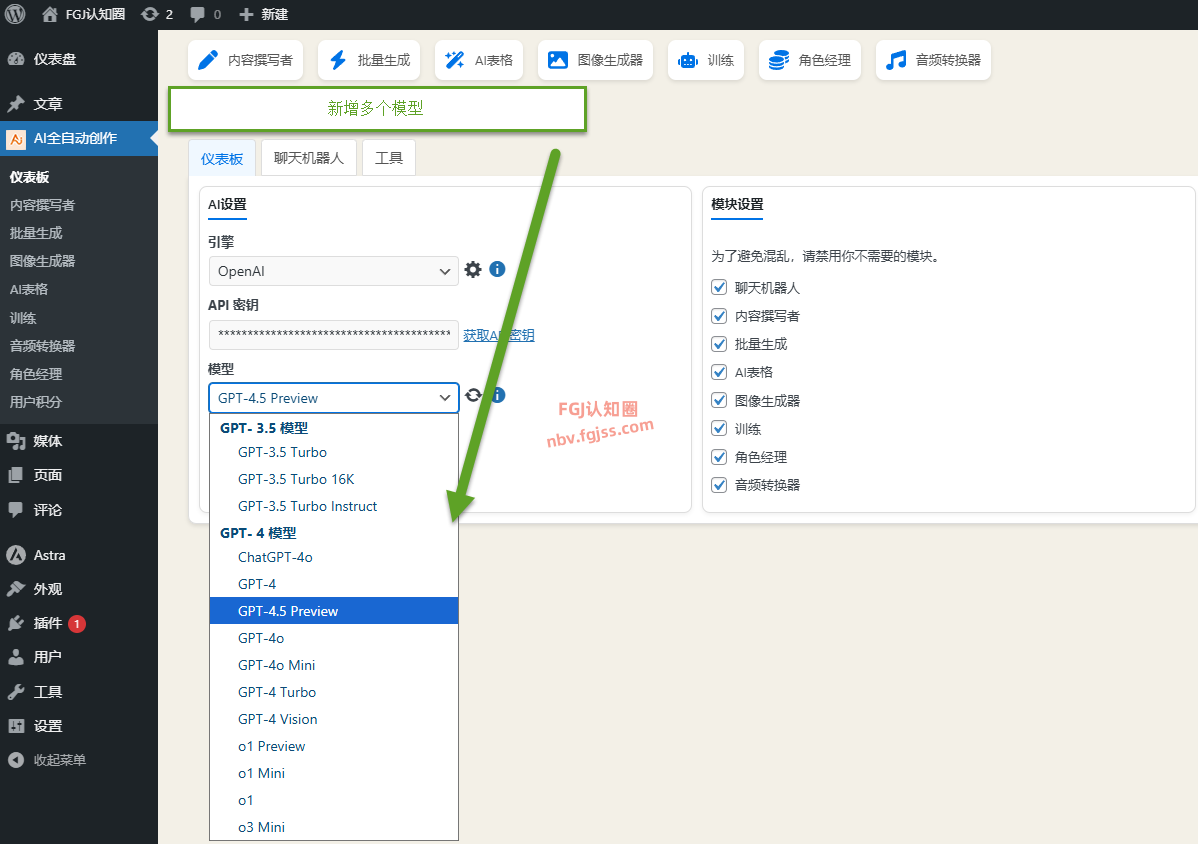The width and height of the screenshot is (1198, 844).
Task: Open 文章 posts pin menu
Action: click(x=79, y=104)
